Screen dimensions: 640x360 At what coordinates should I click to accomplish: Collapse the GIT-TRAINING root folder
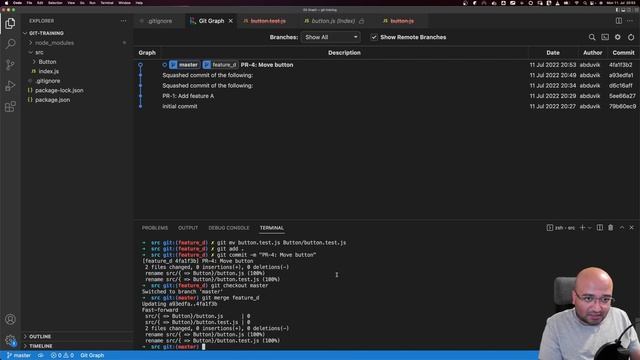[x=46, y=33]
